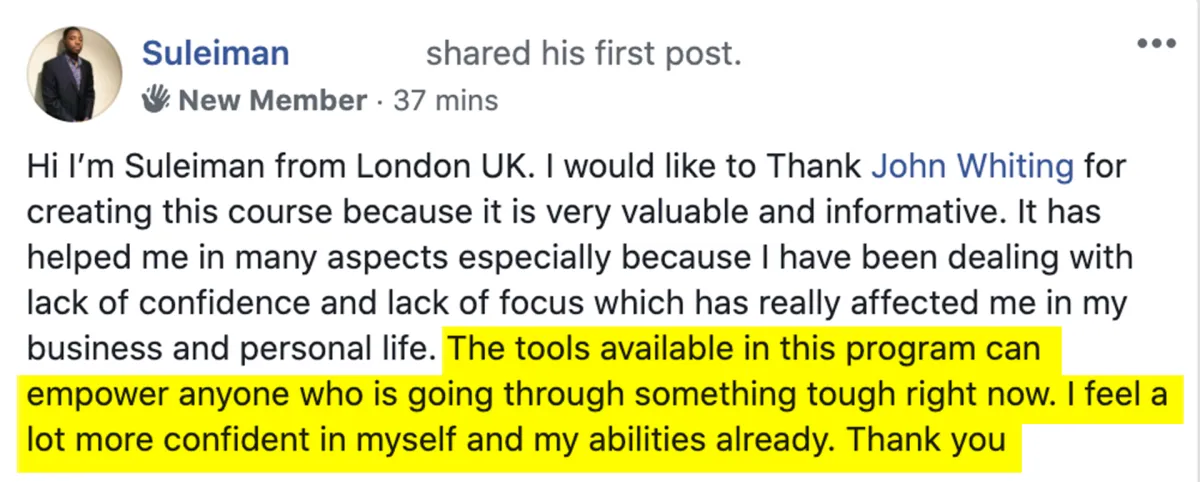Open the "37 mins" post timestamp
The height and width of the screenshot is (482, 1200).
coord(446,101)
